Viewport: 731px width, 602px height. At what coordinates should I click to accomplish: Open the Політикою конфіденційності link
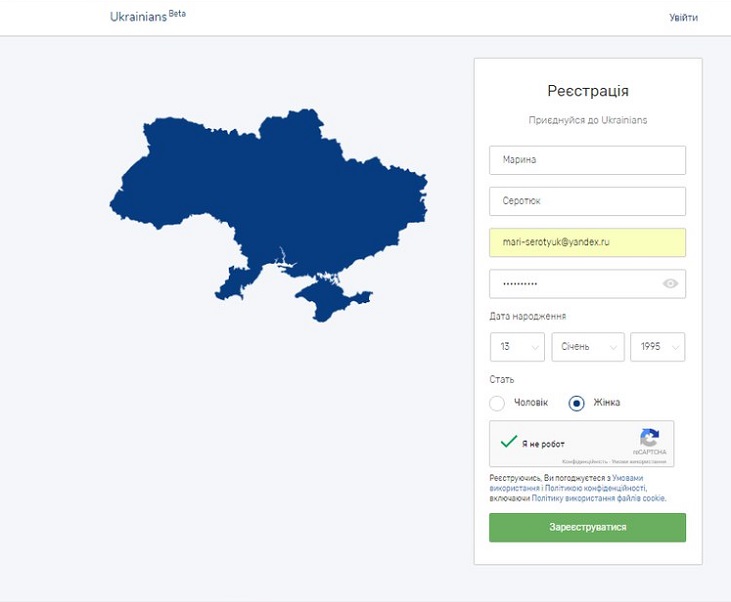(x=595, y=488)
